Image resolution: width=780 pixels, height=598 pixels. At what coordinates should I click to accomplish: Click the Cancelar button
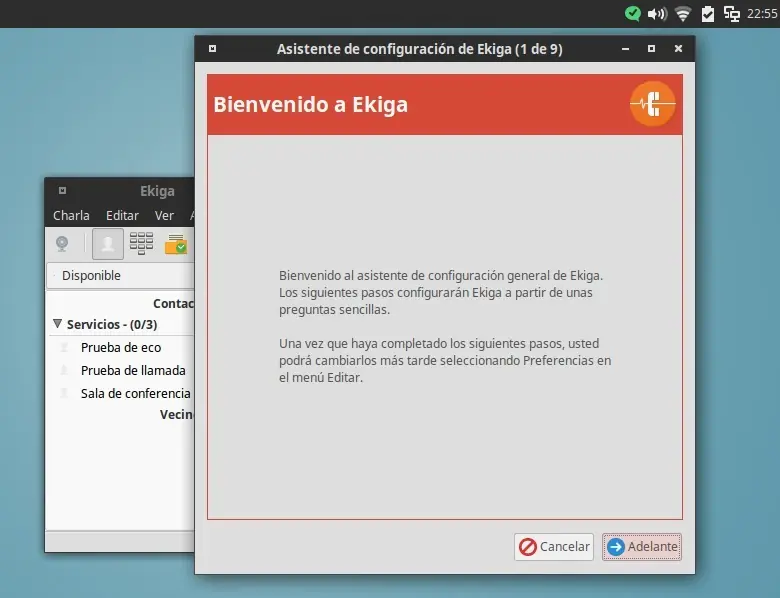coord(554,547)
